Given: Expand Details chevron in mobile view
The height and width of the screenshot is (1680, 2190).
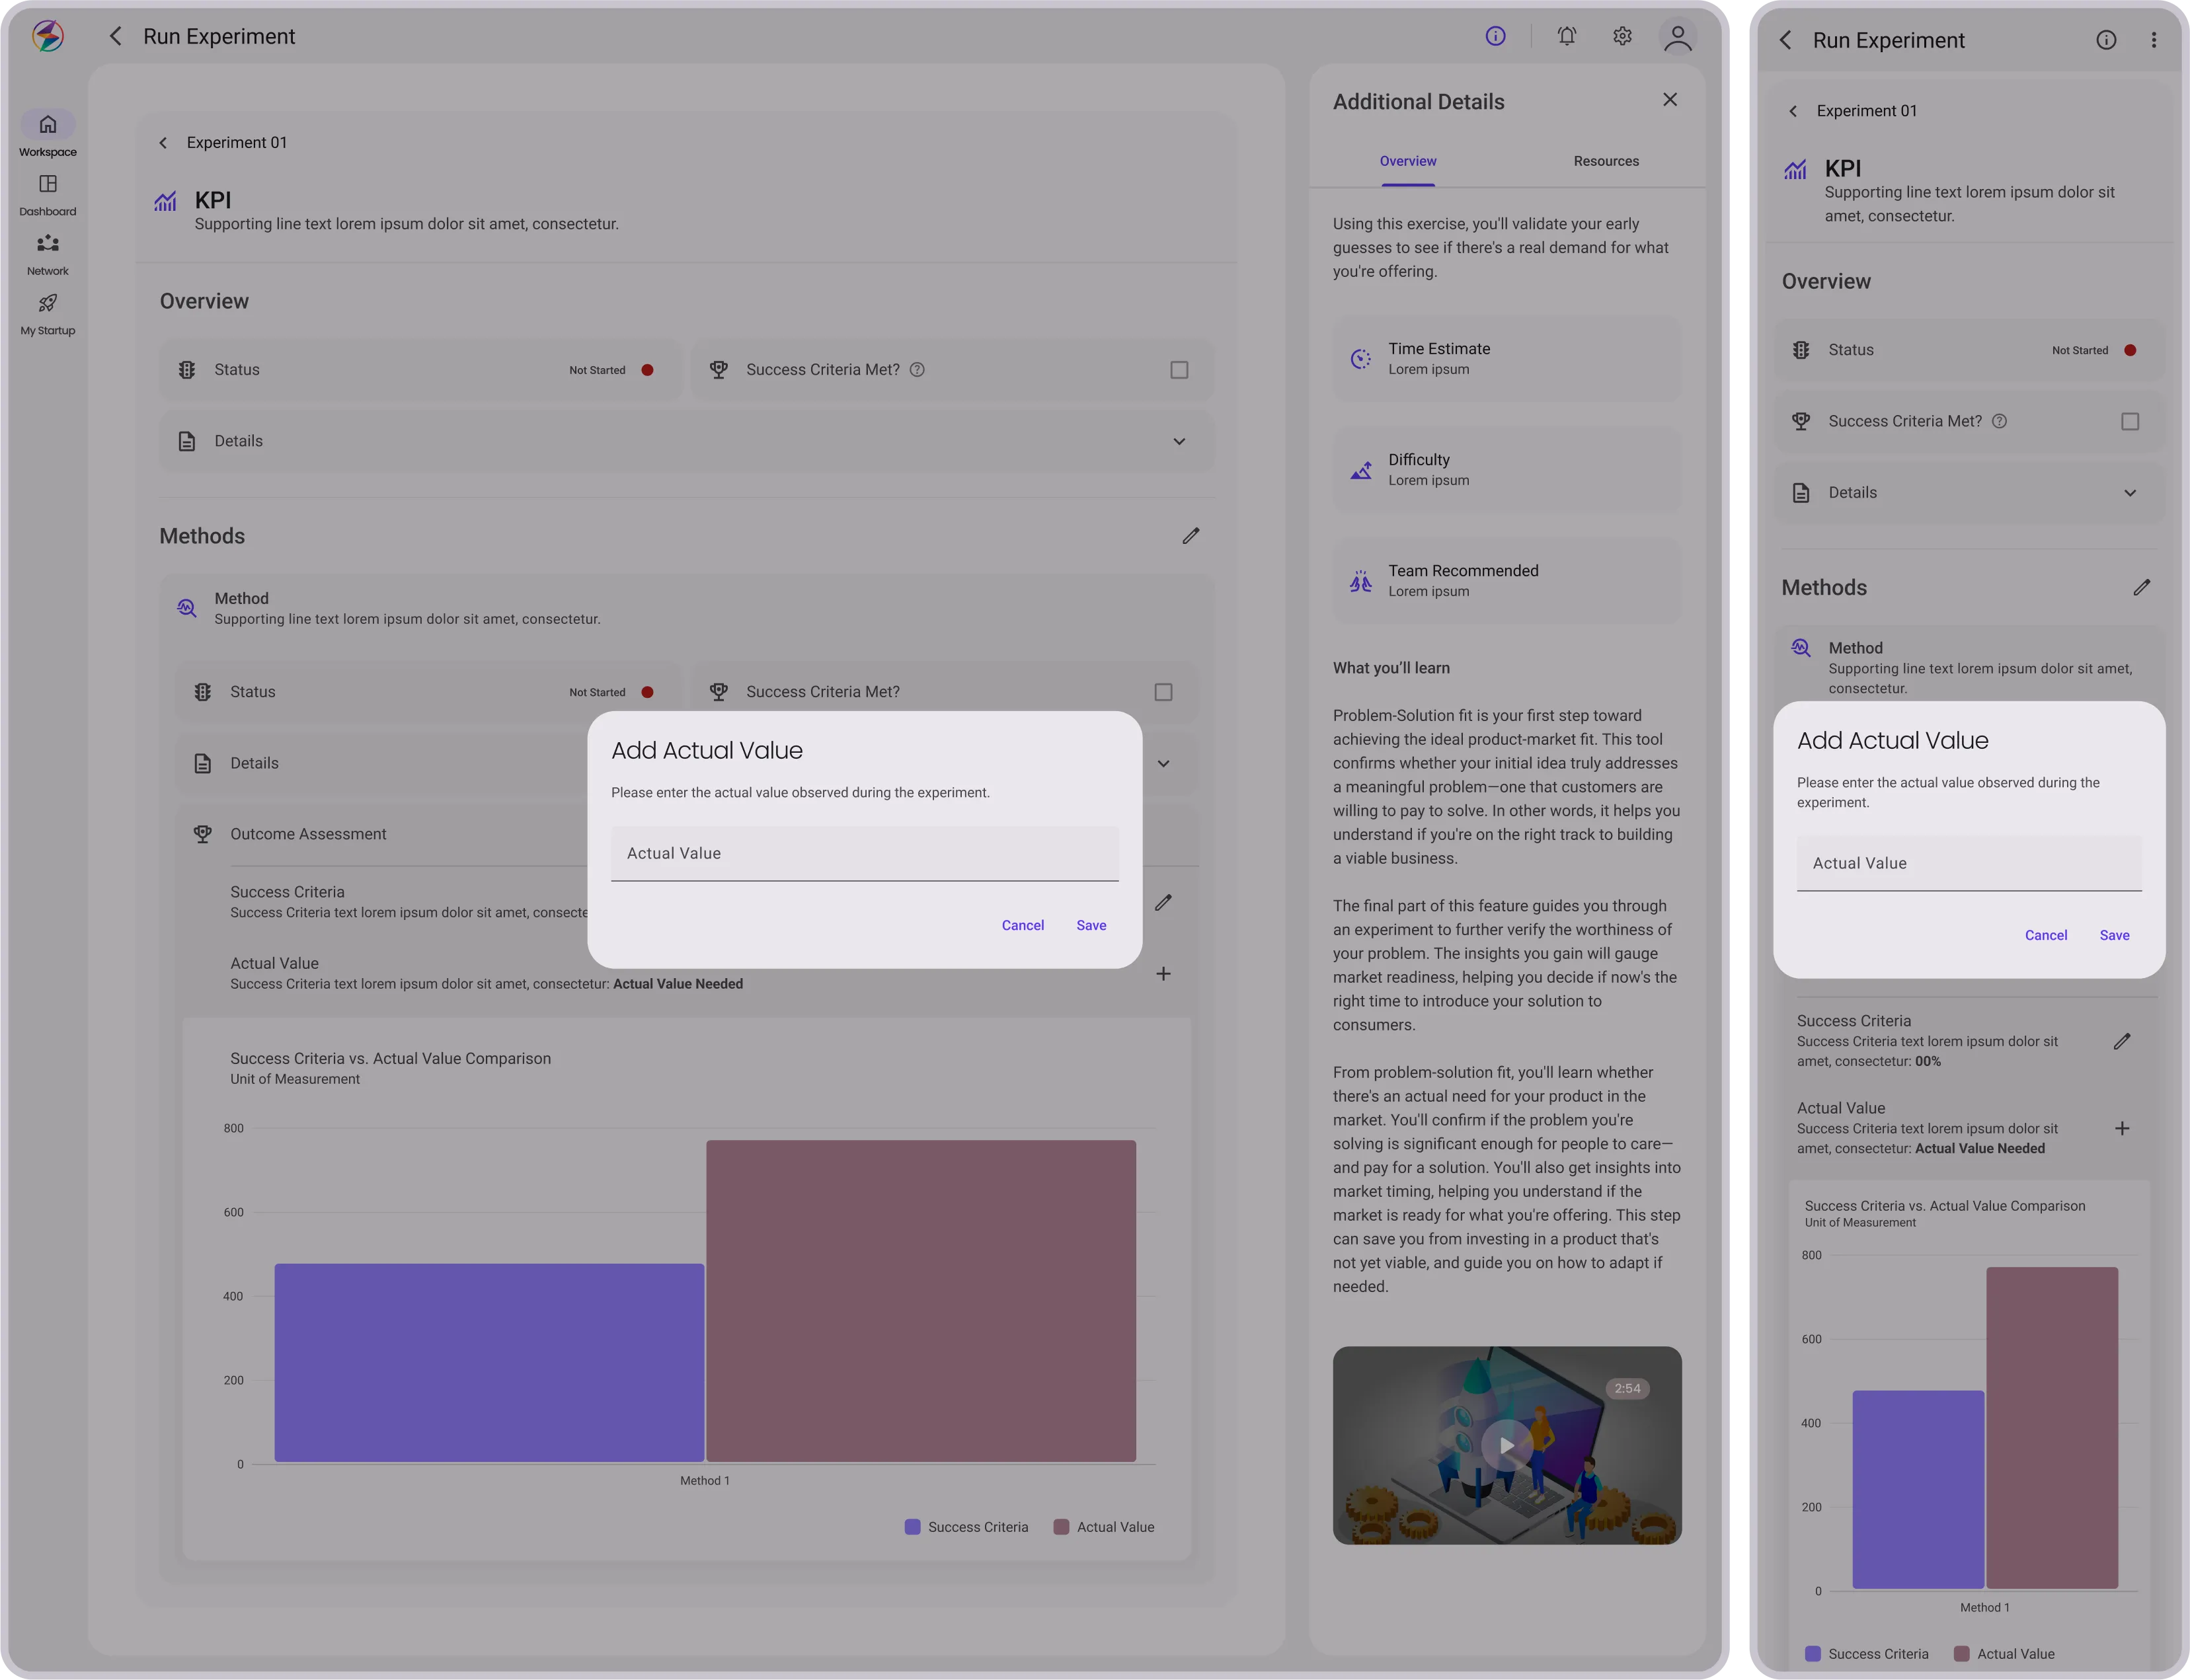Looking at the screenshot, I should 2130,493.
